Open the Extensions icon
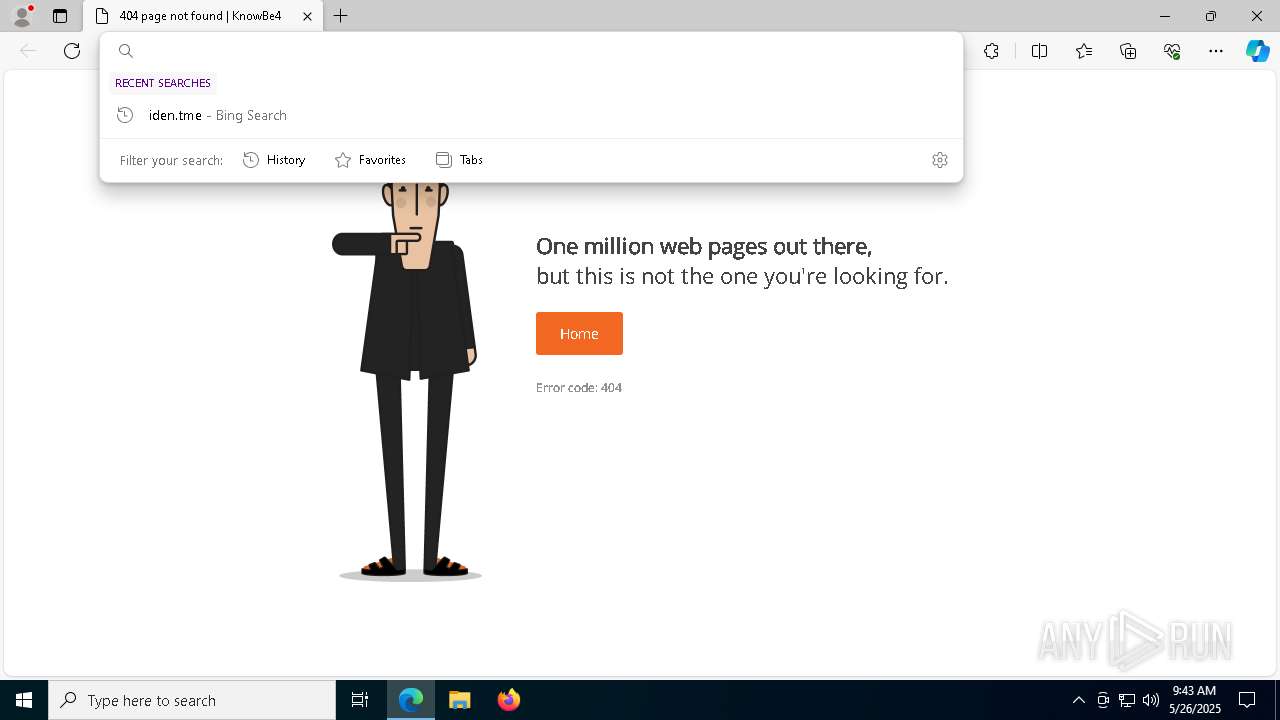This screenshot has width=1280, height=720. click(x=991, y=51)
